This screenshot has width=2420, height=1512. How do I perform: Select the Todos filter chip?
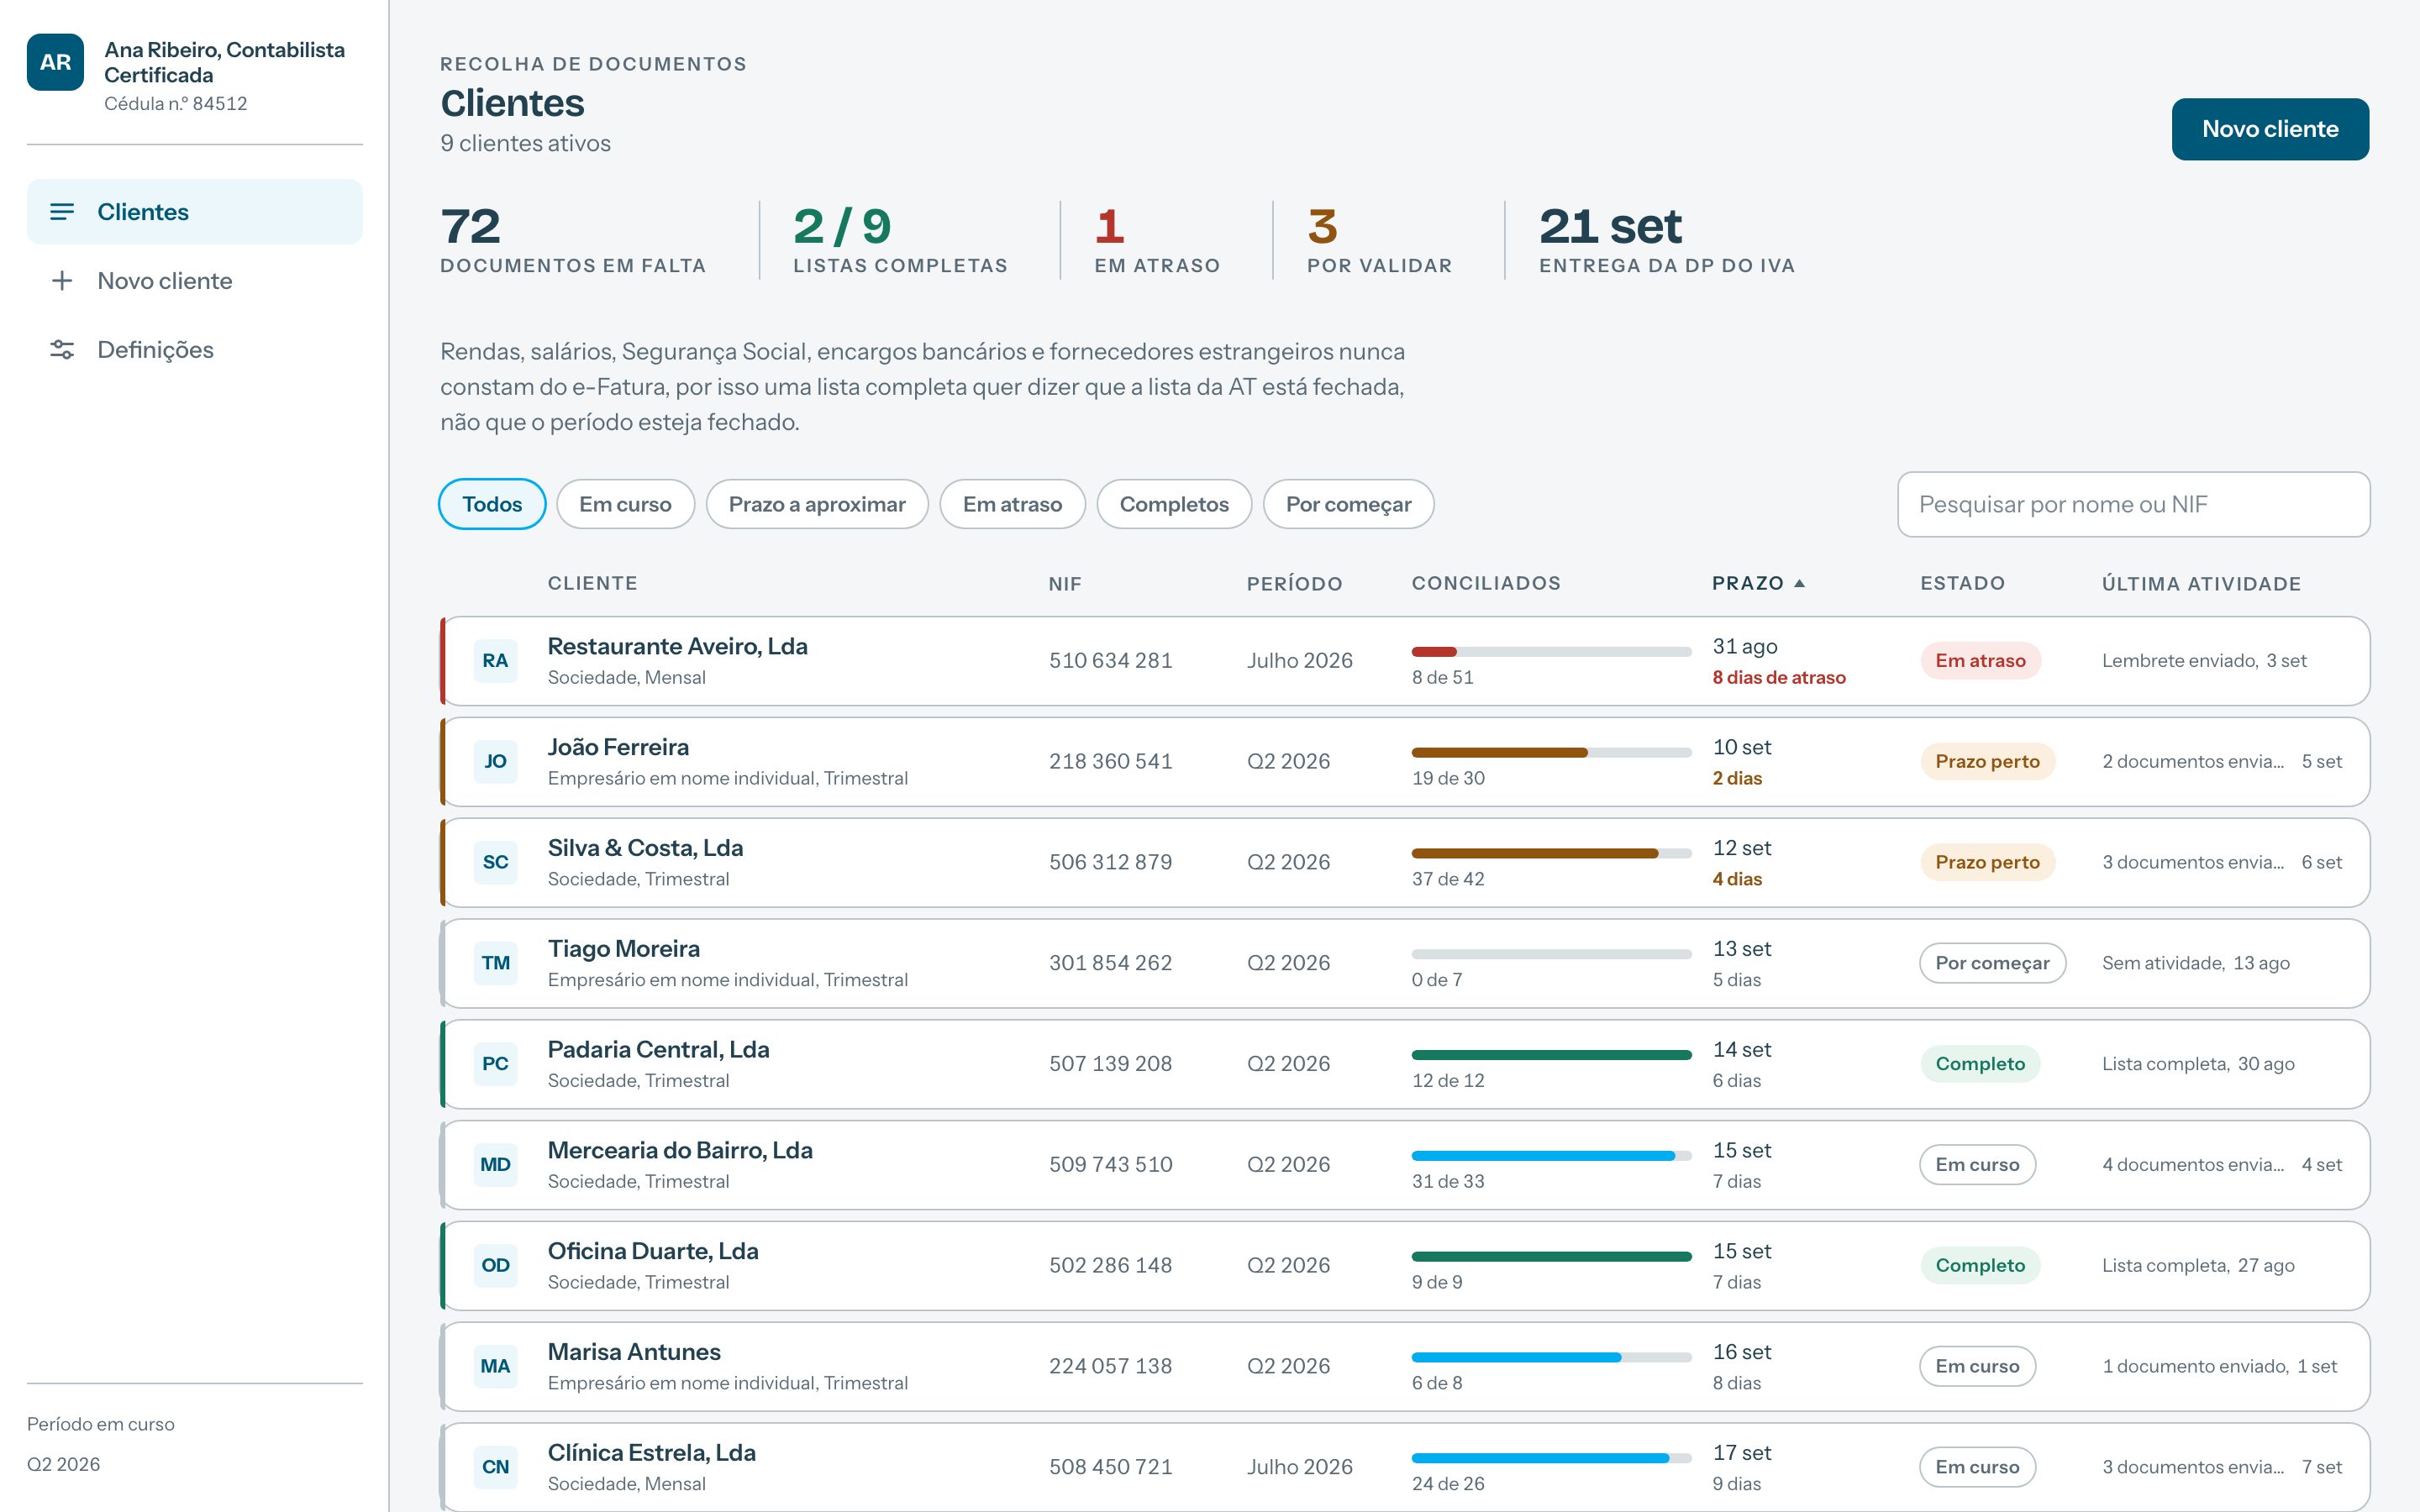point(492,504)
